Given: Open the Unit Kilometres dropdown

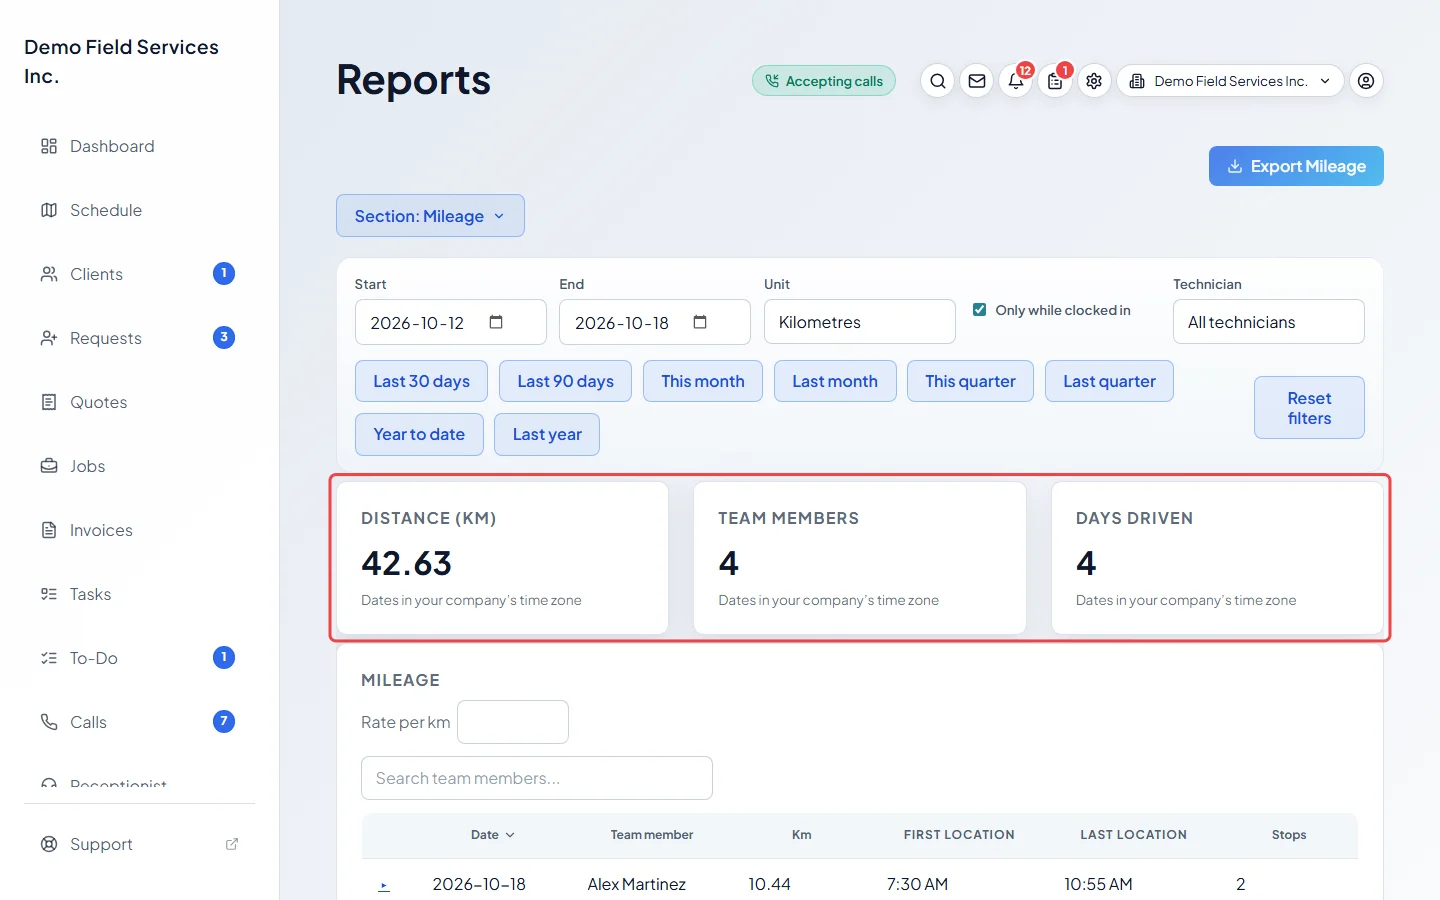Looking at the screenshot, I should click(x=860, y=322).
